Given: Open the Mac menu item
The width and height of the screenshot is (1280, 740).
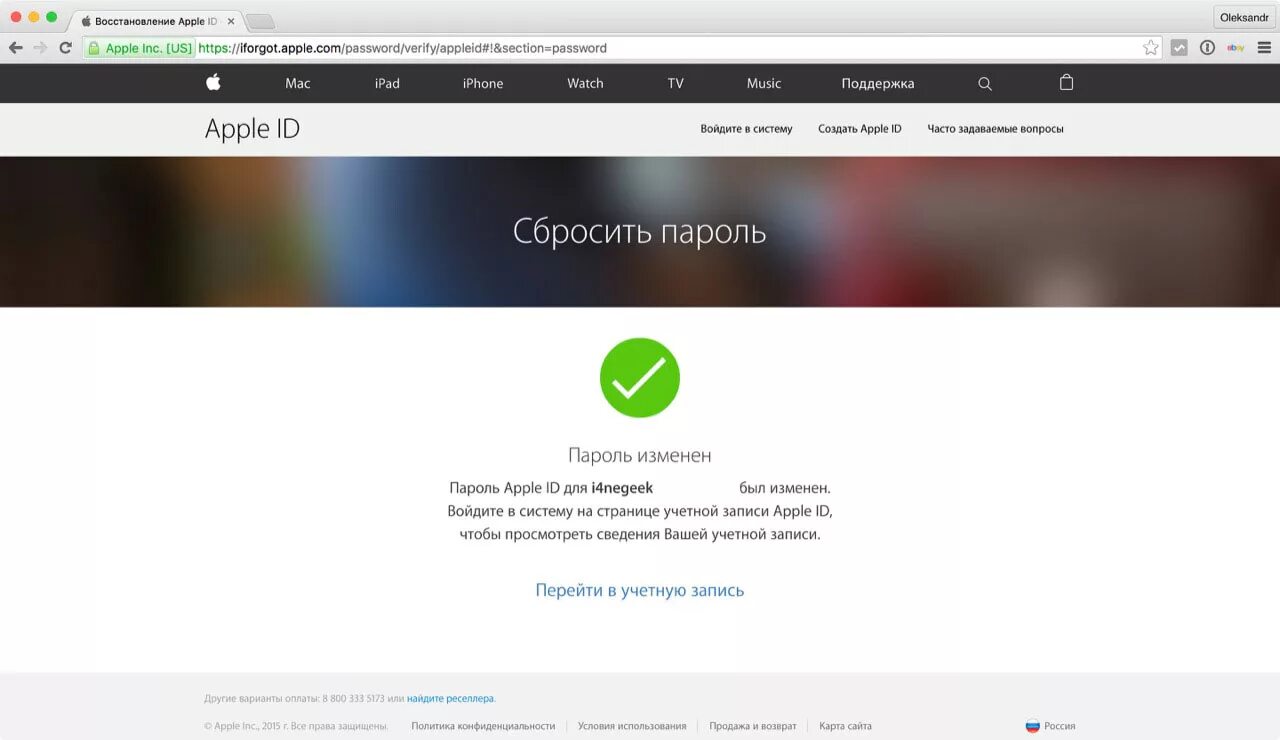Looking at the screenshot, I should coord(298,84).
